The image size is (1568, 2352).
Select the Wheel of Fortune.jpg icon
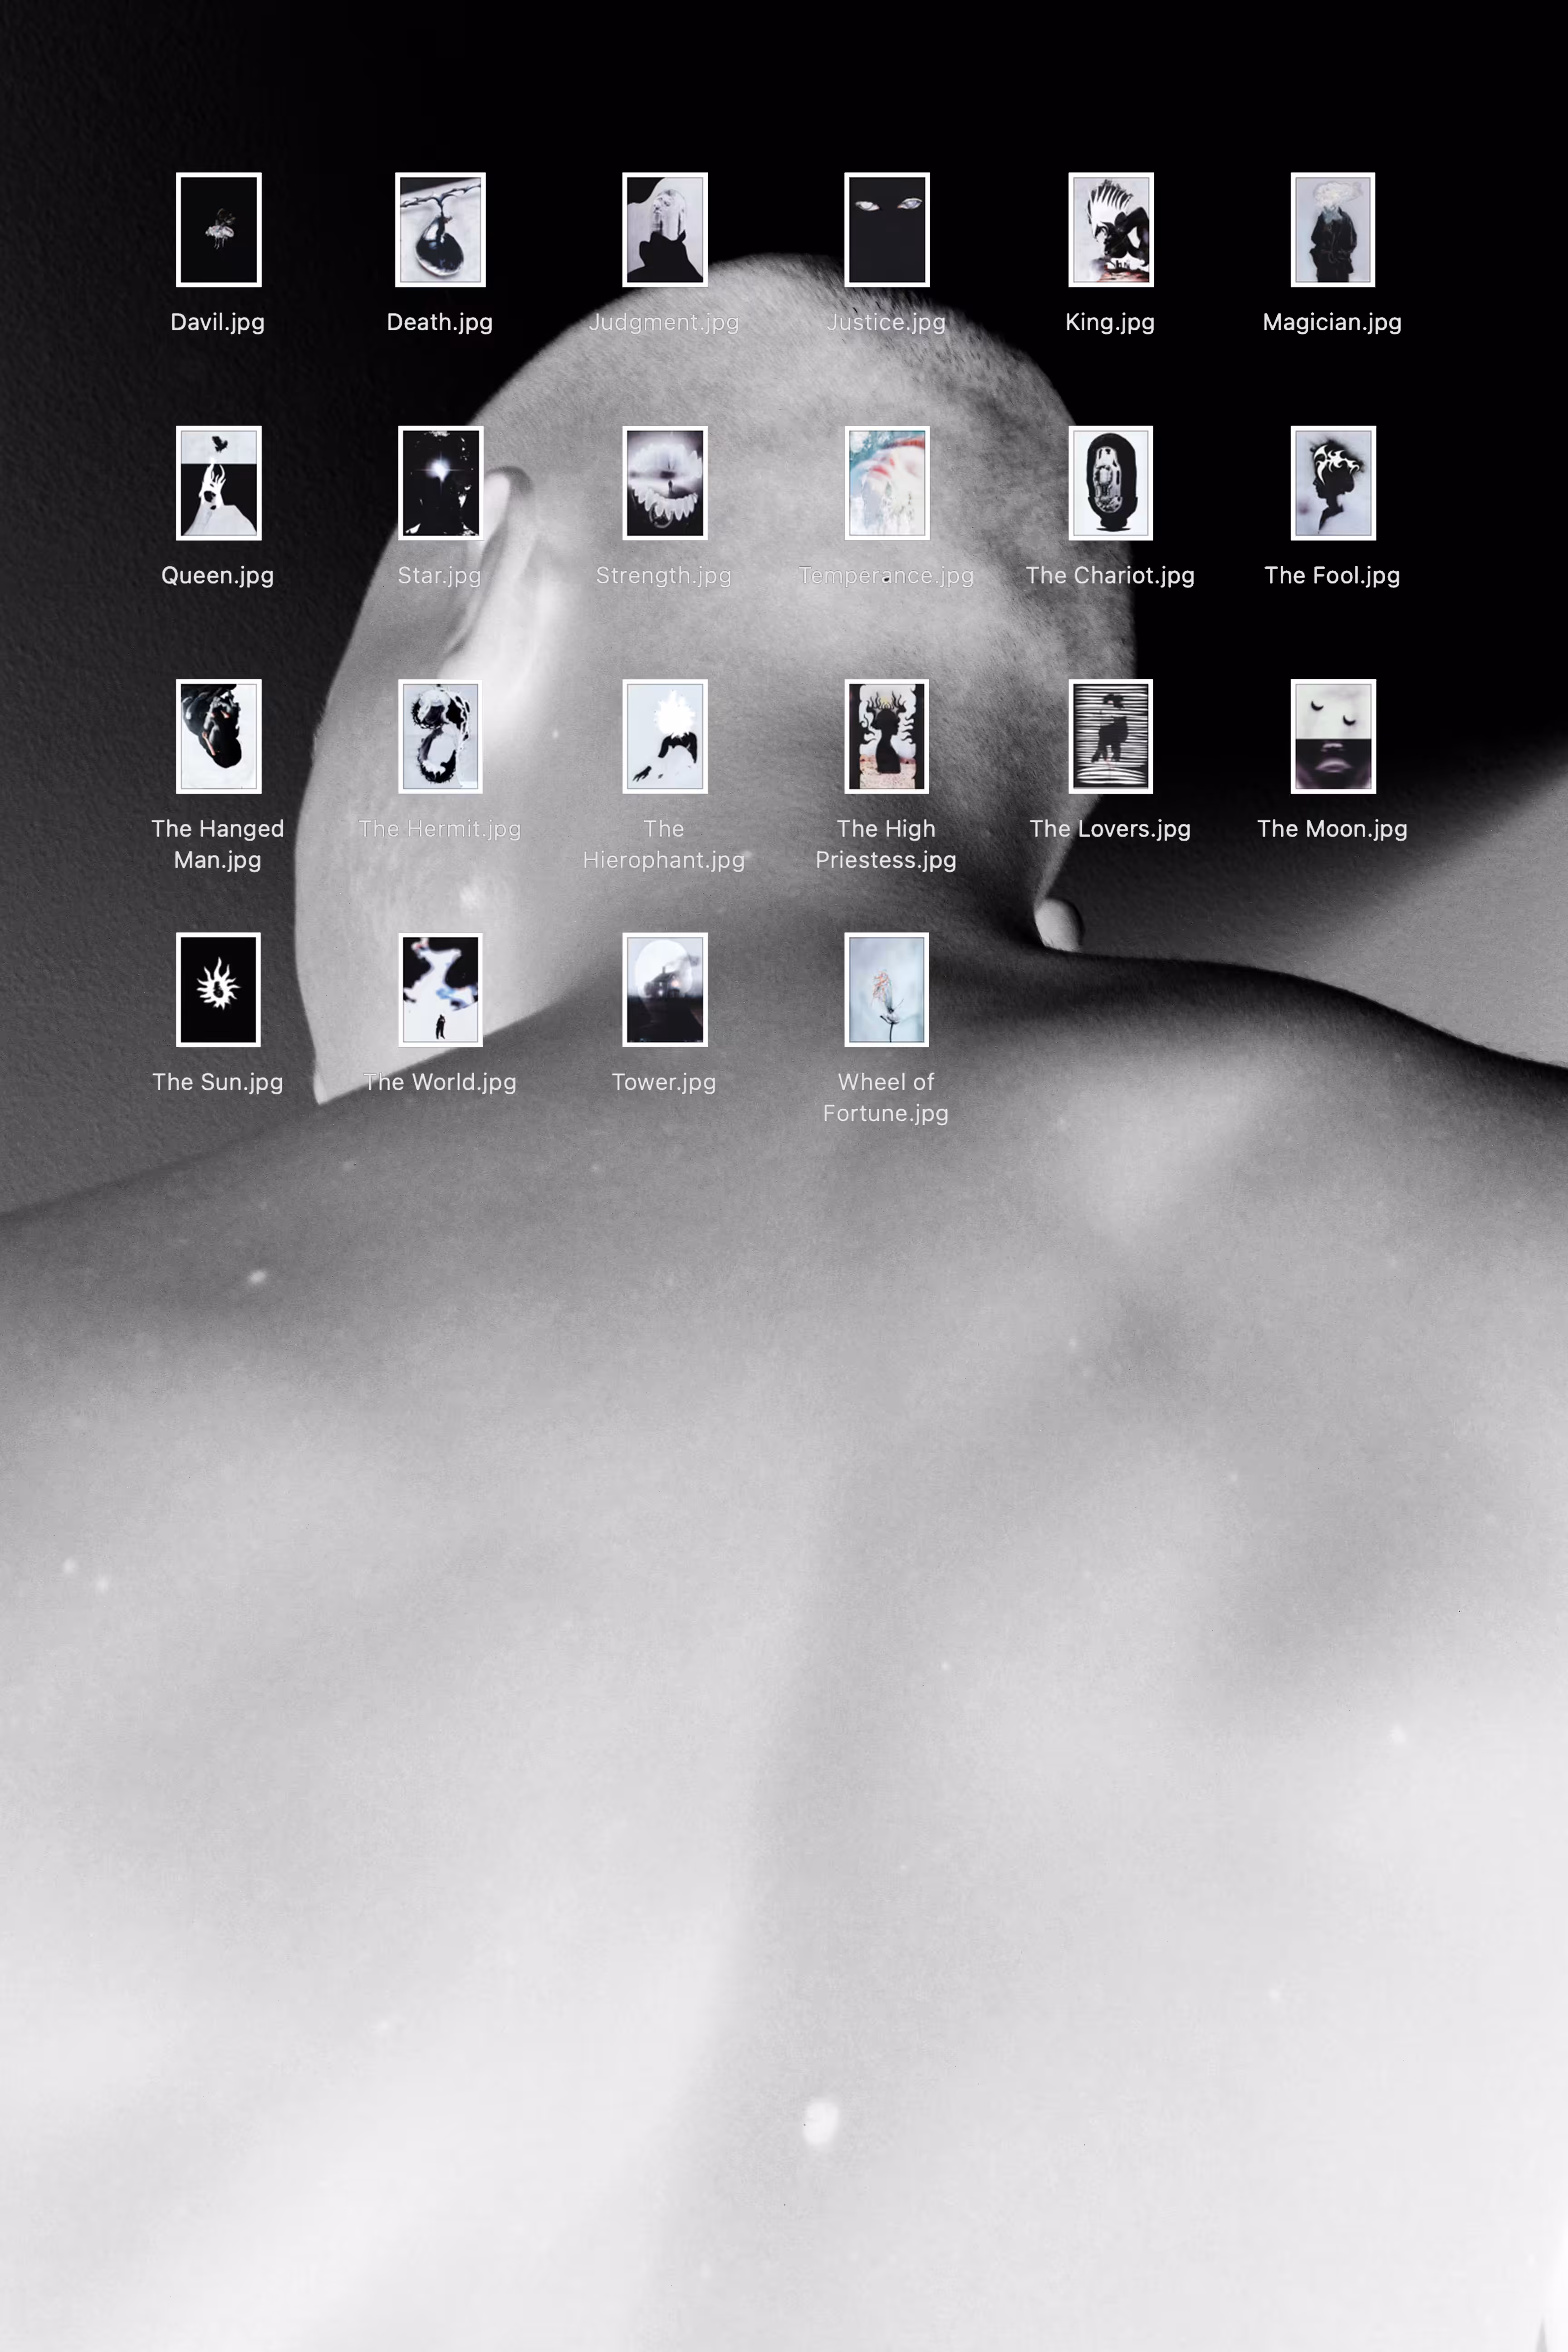pyautogui.click(x=886, y=990)
